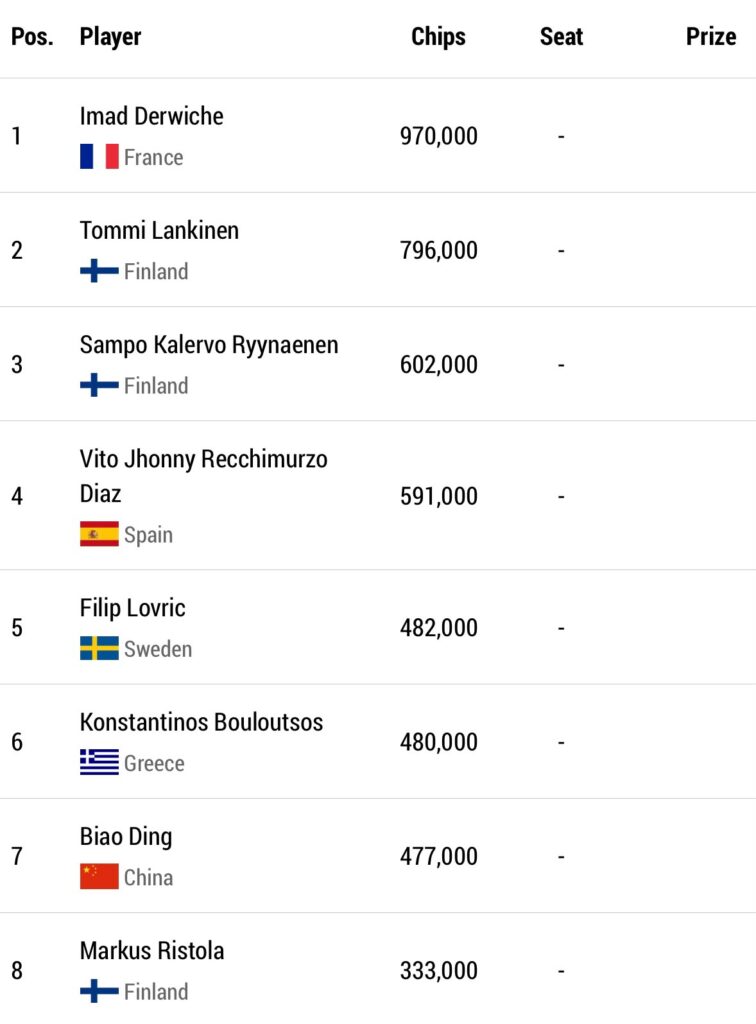The width and height of the screenshot is (756, 1024).
Task: Click the 970,000 chip count
Action: 439,136
